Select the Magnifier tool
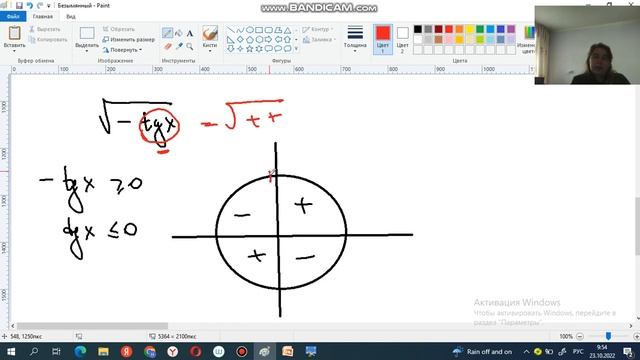This screenshot has height=360, width=640. (x=190, y=47)
